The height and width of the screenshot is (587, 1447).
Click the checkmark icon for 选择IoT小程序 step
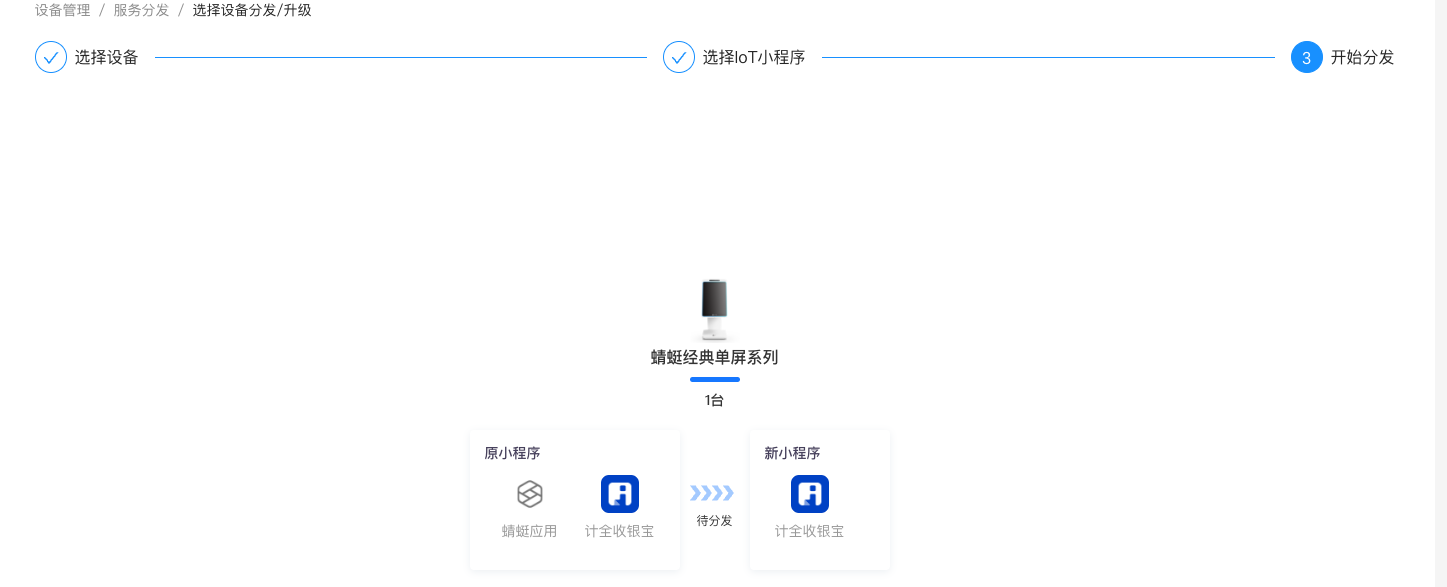tap(679, 57)
